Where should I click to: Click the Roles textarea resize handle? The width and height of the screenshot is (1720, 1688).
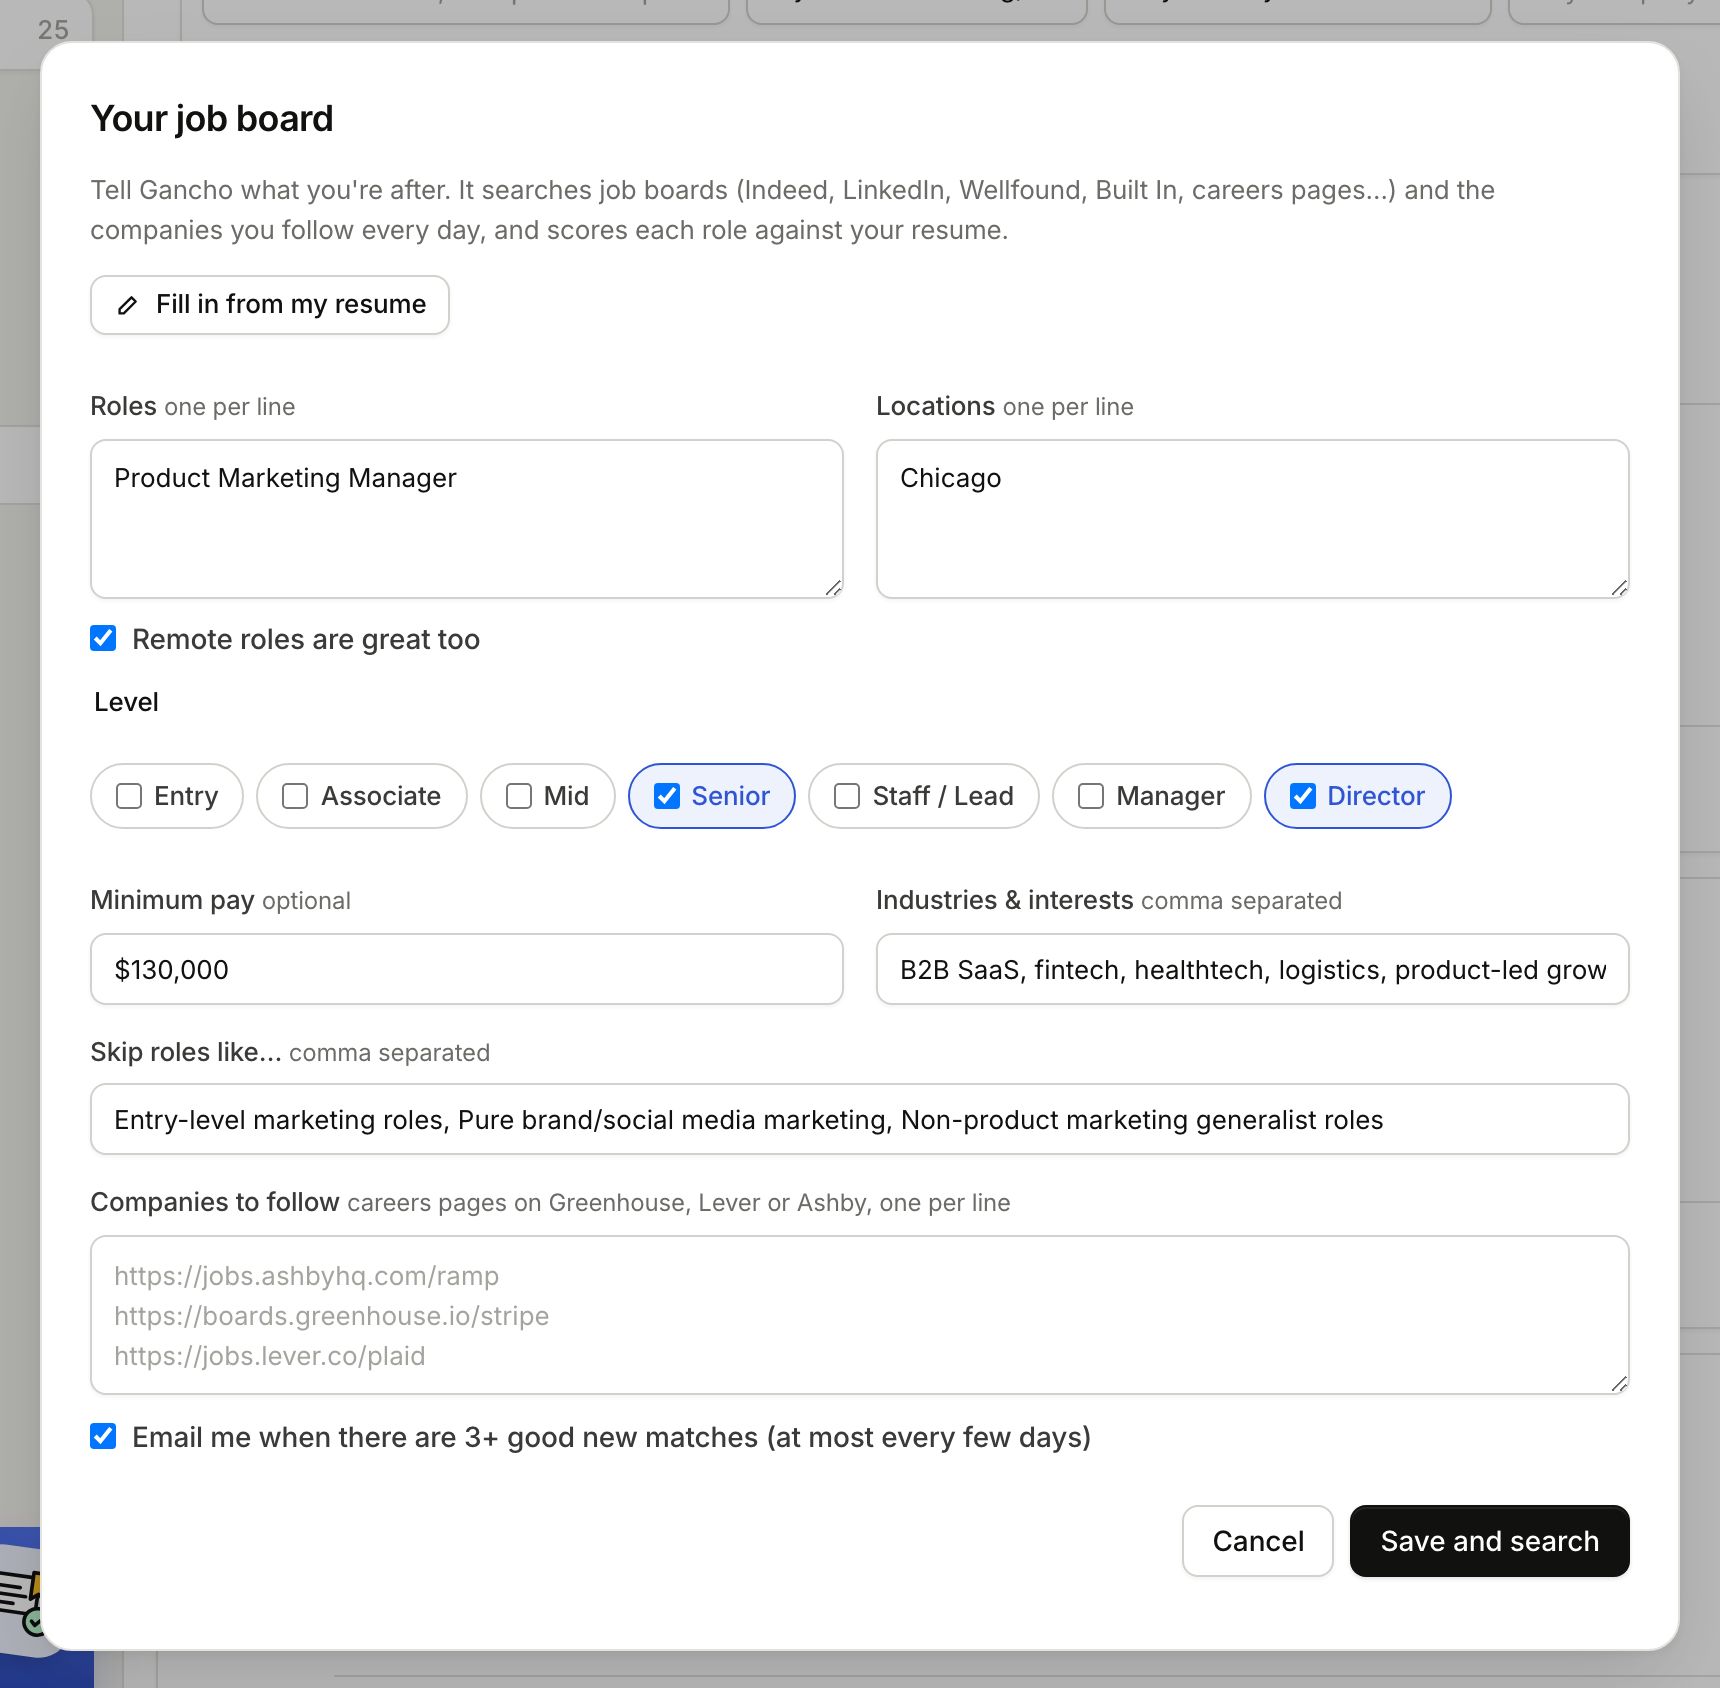point(833,588)
